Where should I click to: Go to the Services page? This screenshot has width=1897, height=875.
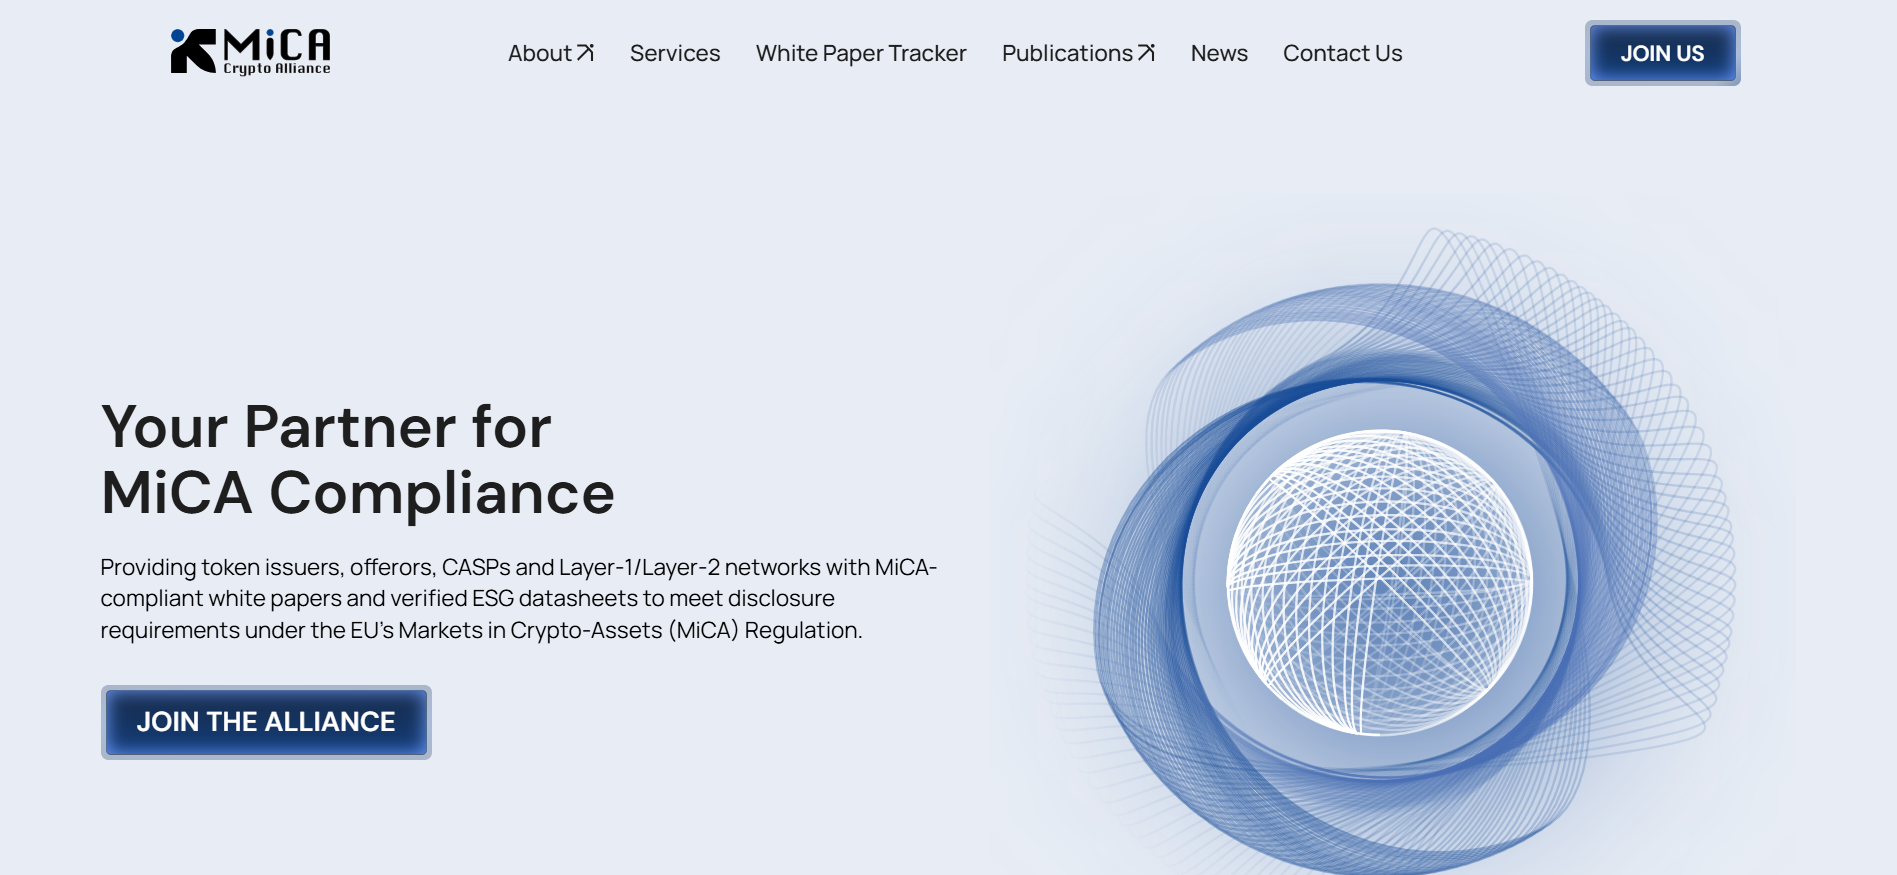point(675,53)
